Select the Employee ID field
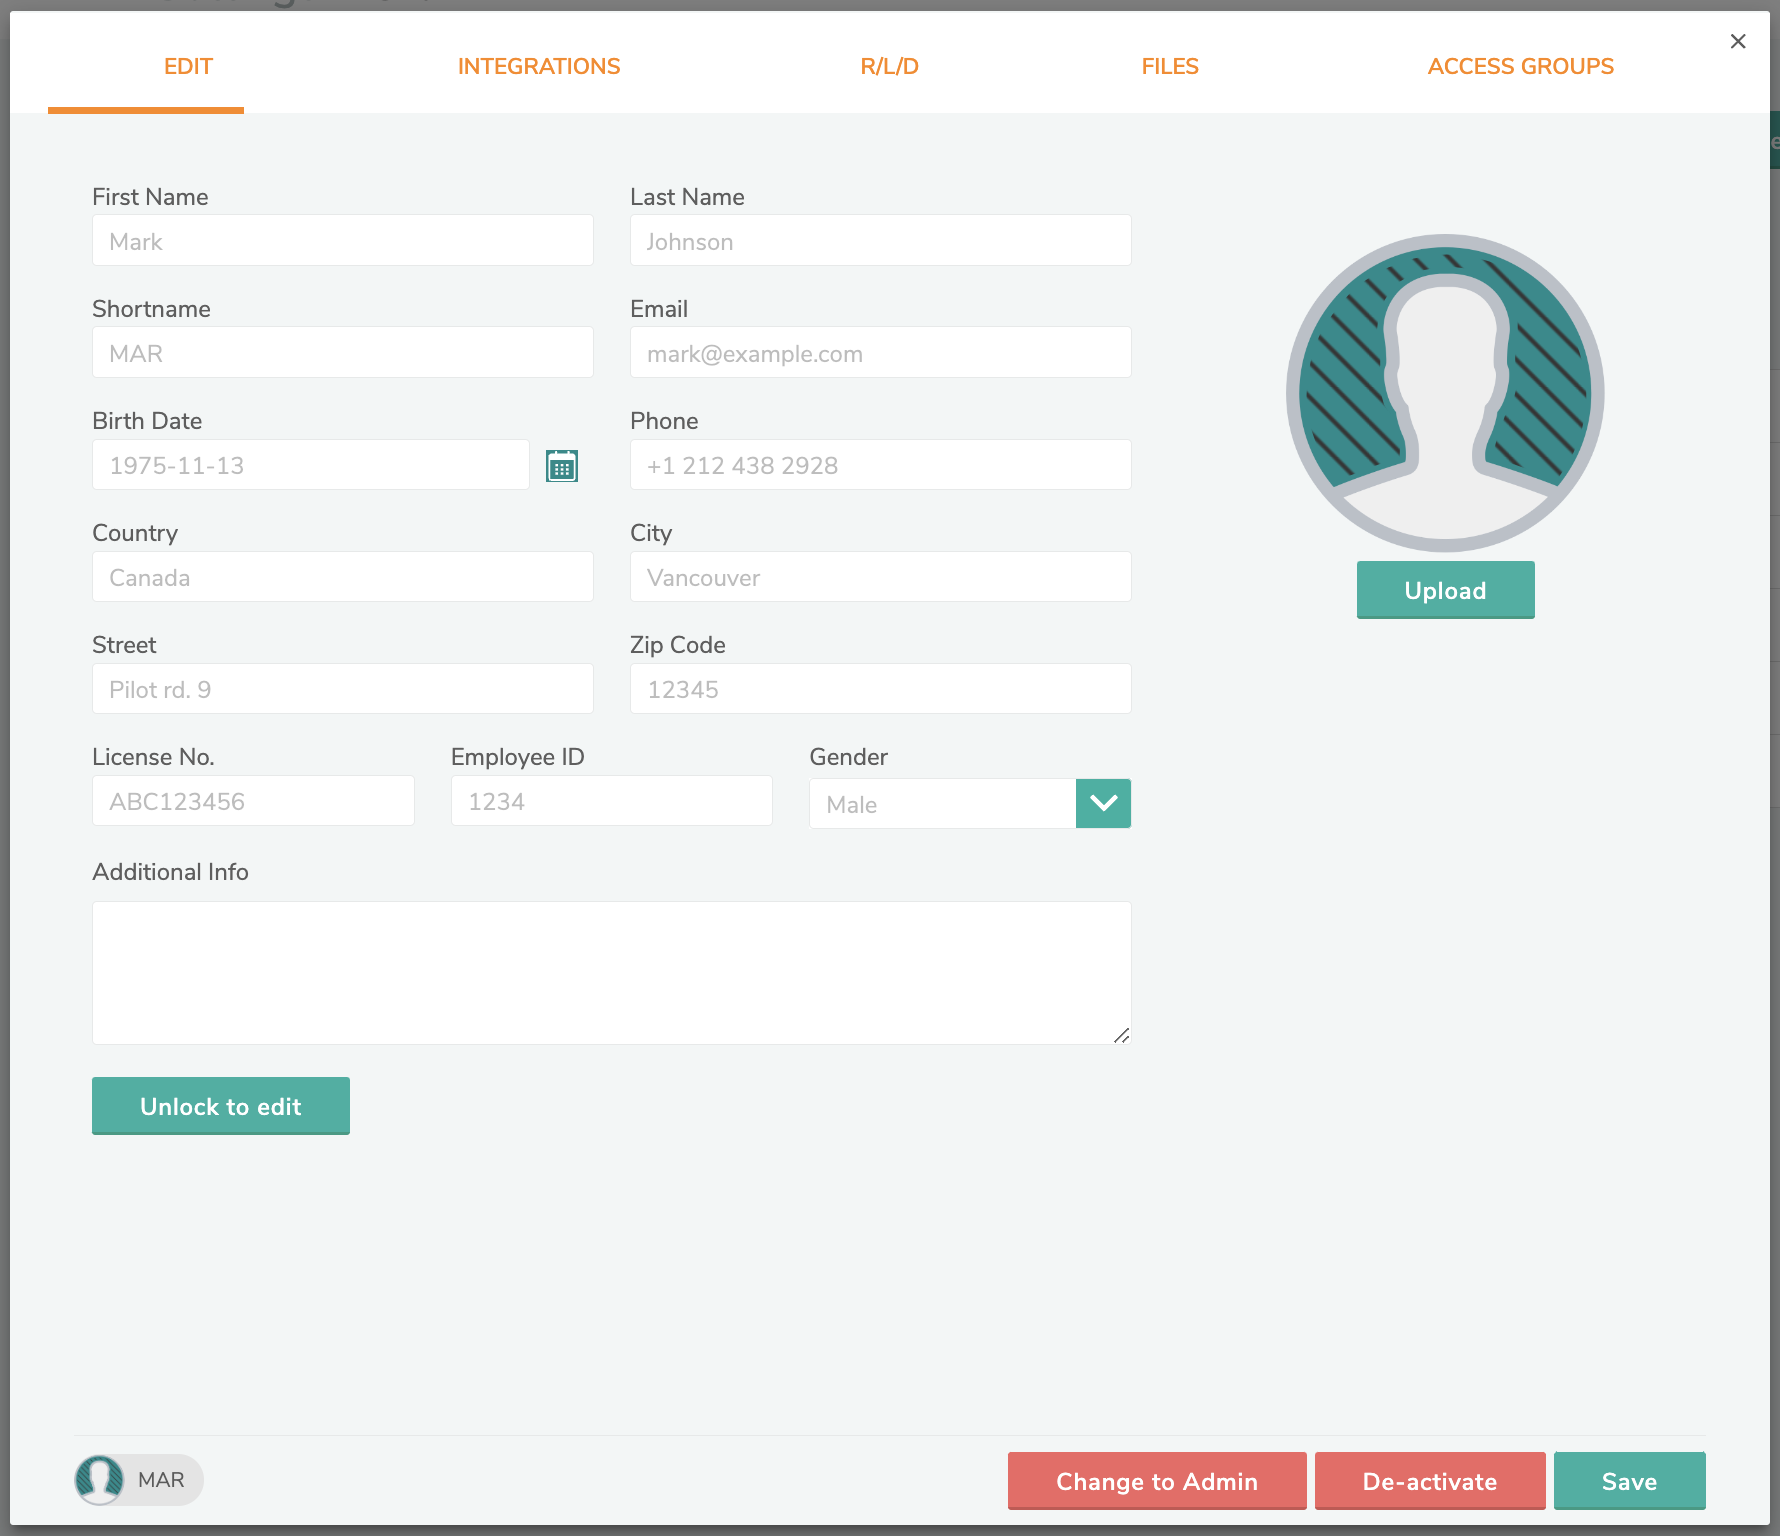Image resolution: width=1780 pixels, height=1536 pixels. [611, 801]
